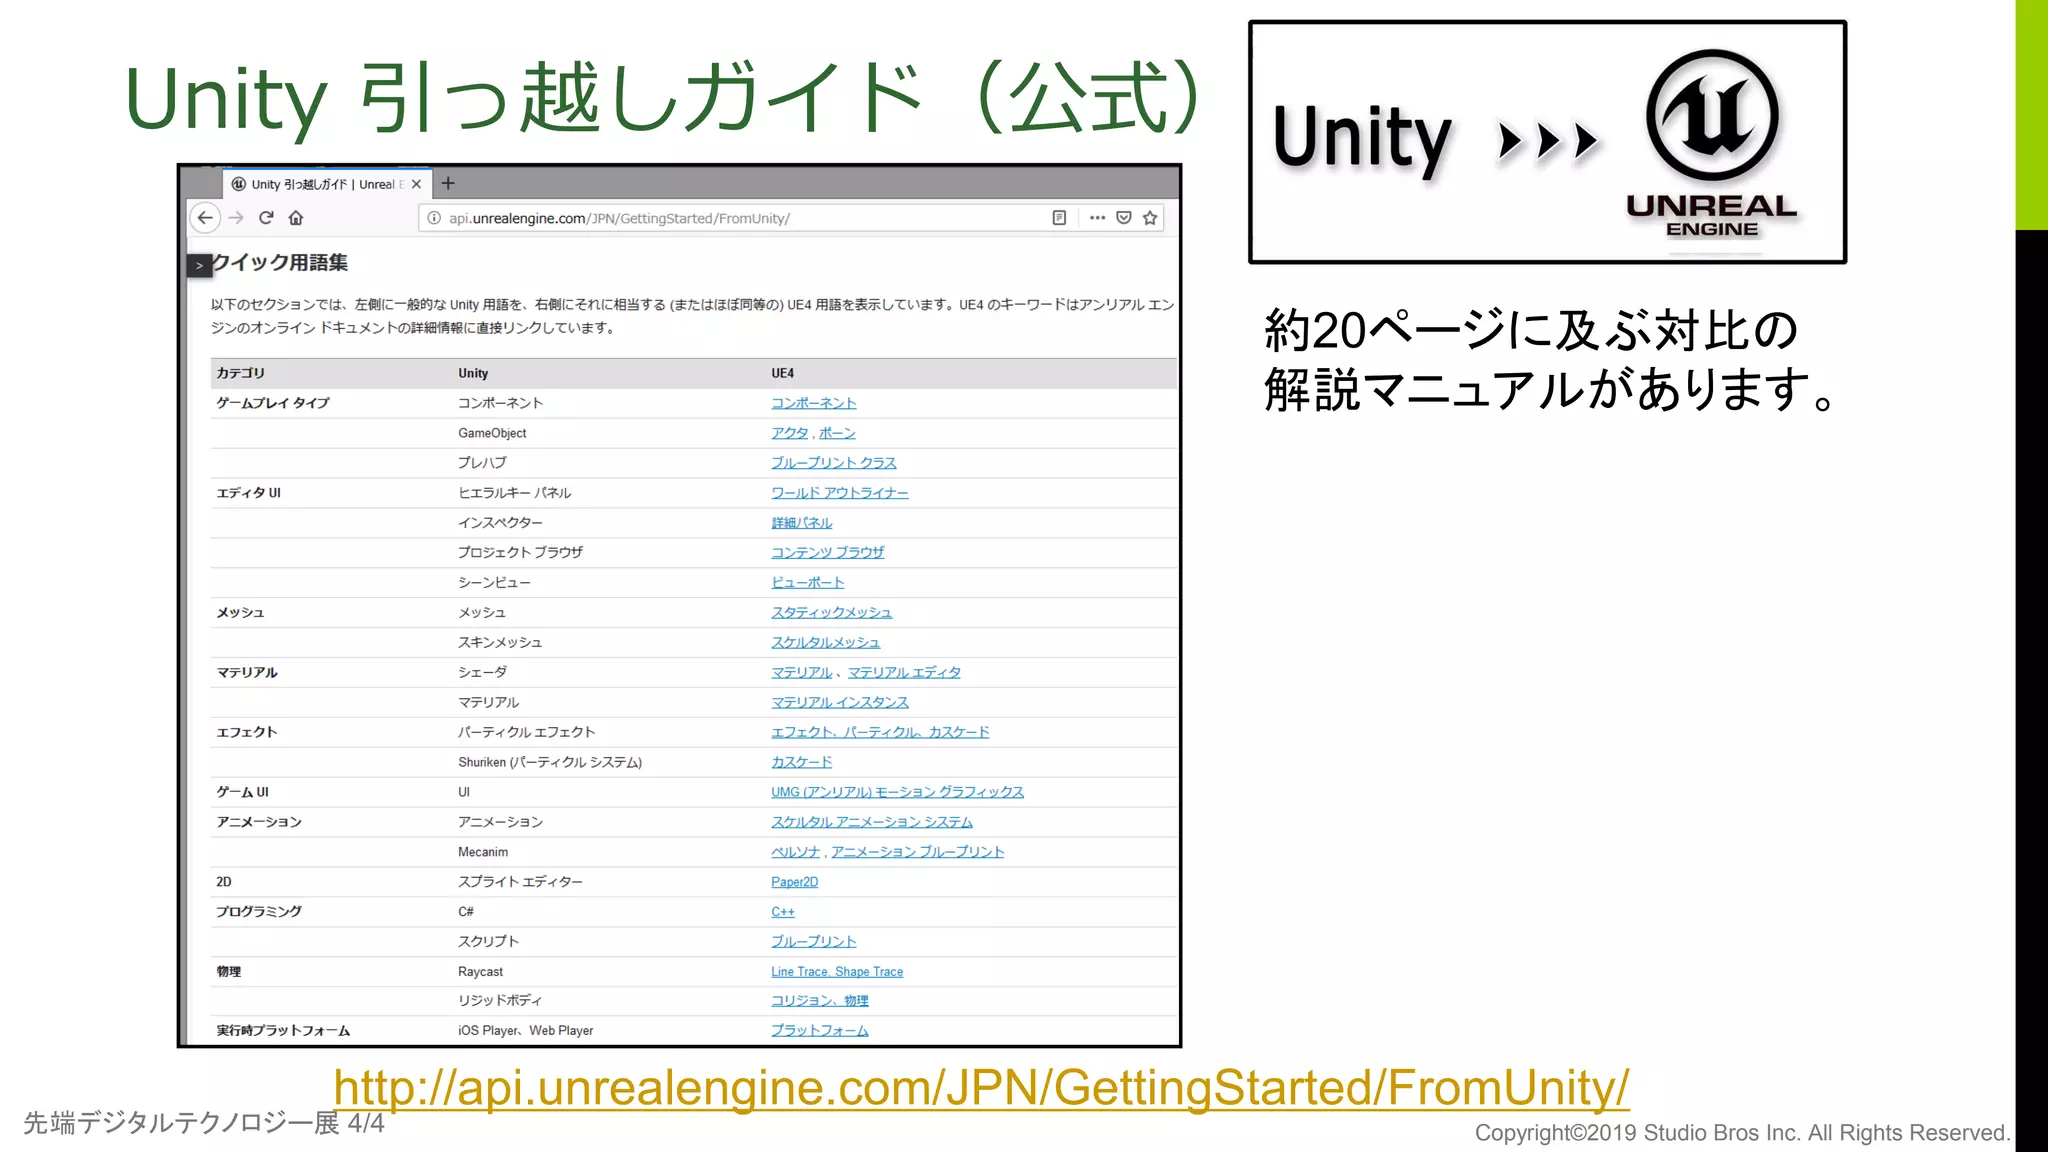Open the コンテンツ ブラウザ link
This screenshot has width=2048, height=1152.
pyautogui.click(x=827, y=552)
